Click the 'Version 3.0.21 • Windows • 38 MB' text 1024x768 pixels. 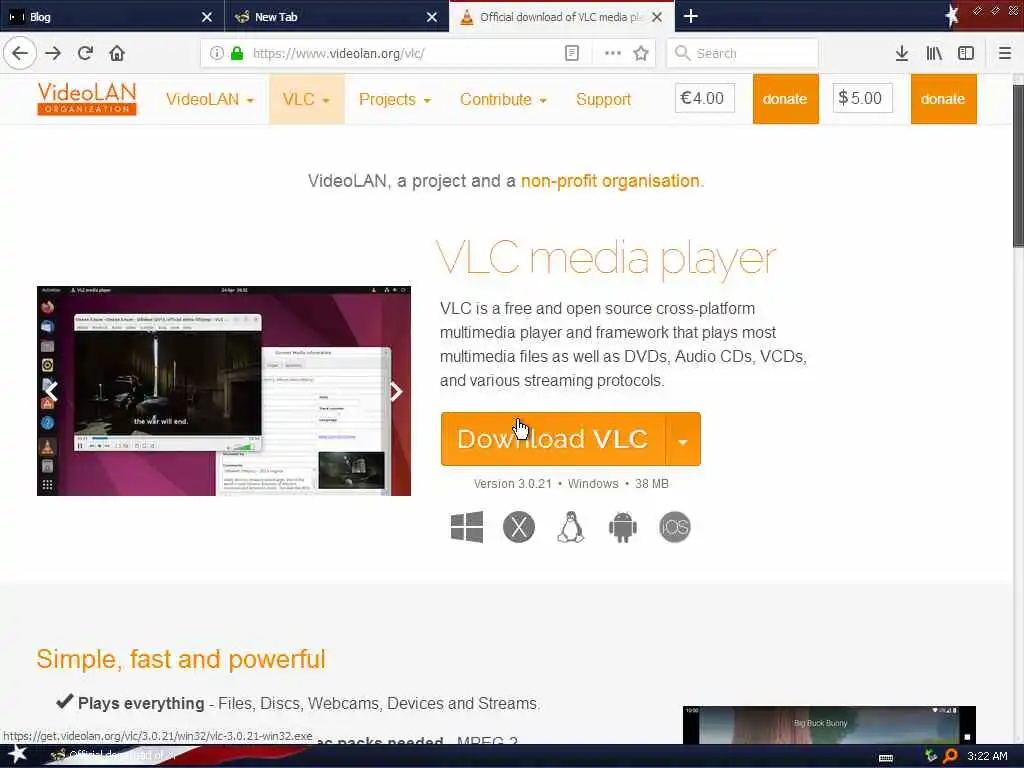(x=571, y=484)
